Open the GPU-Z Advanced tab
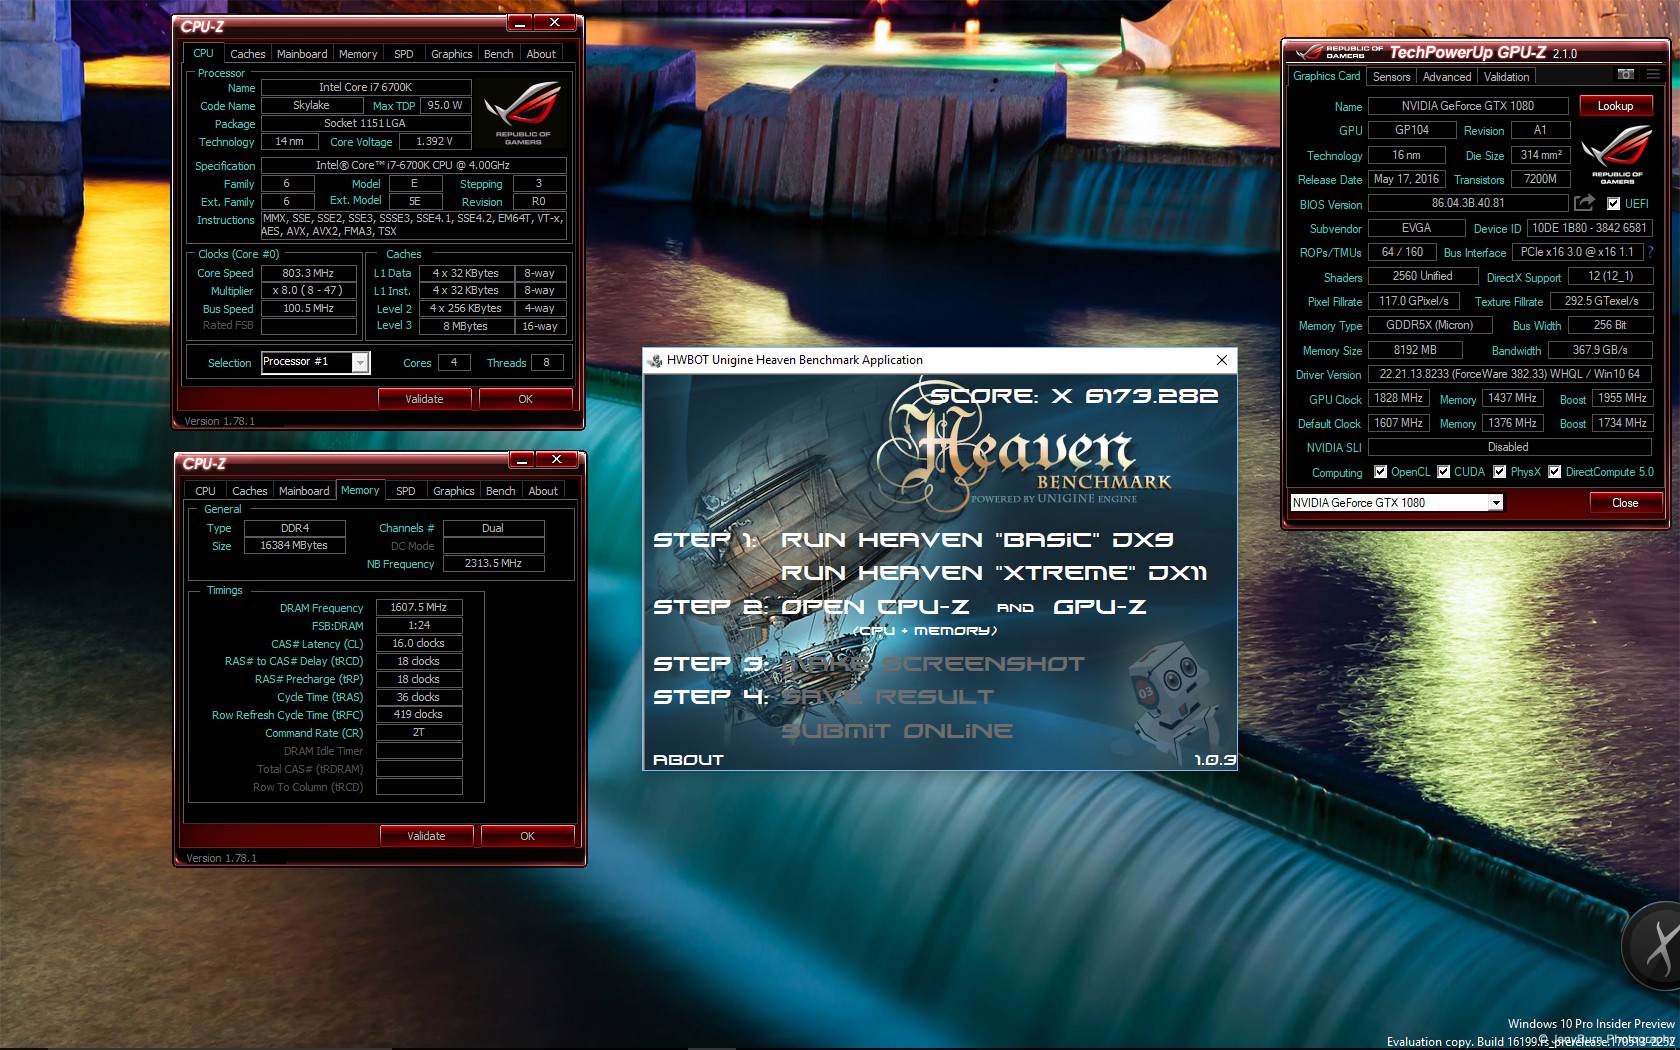 [x=1447, y=77]
